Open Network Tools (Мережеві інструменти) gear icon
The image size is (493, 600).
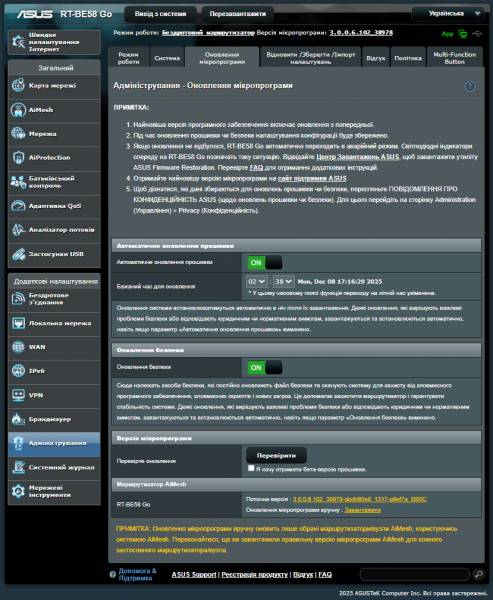(x=18, y=491)
